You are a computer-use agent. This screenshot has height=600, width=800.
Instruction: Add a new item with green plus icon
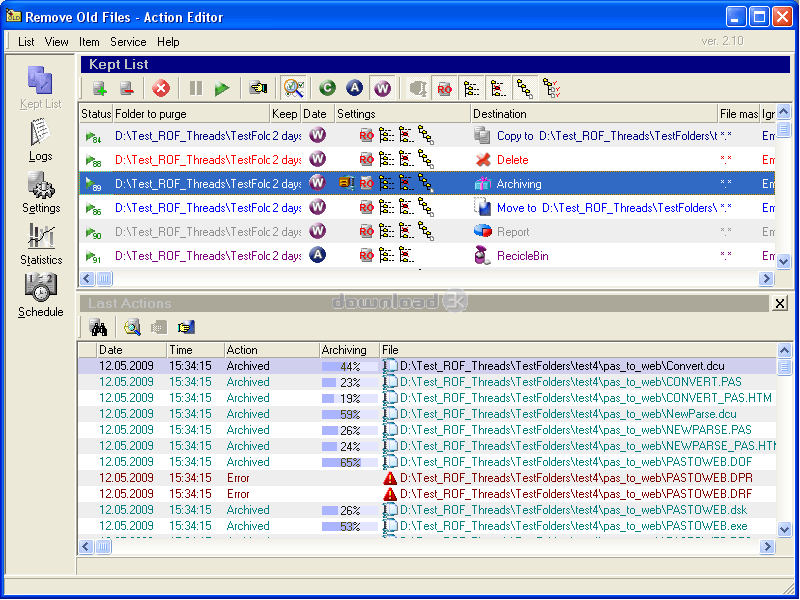100,88
